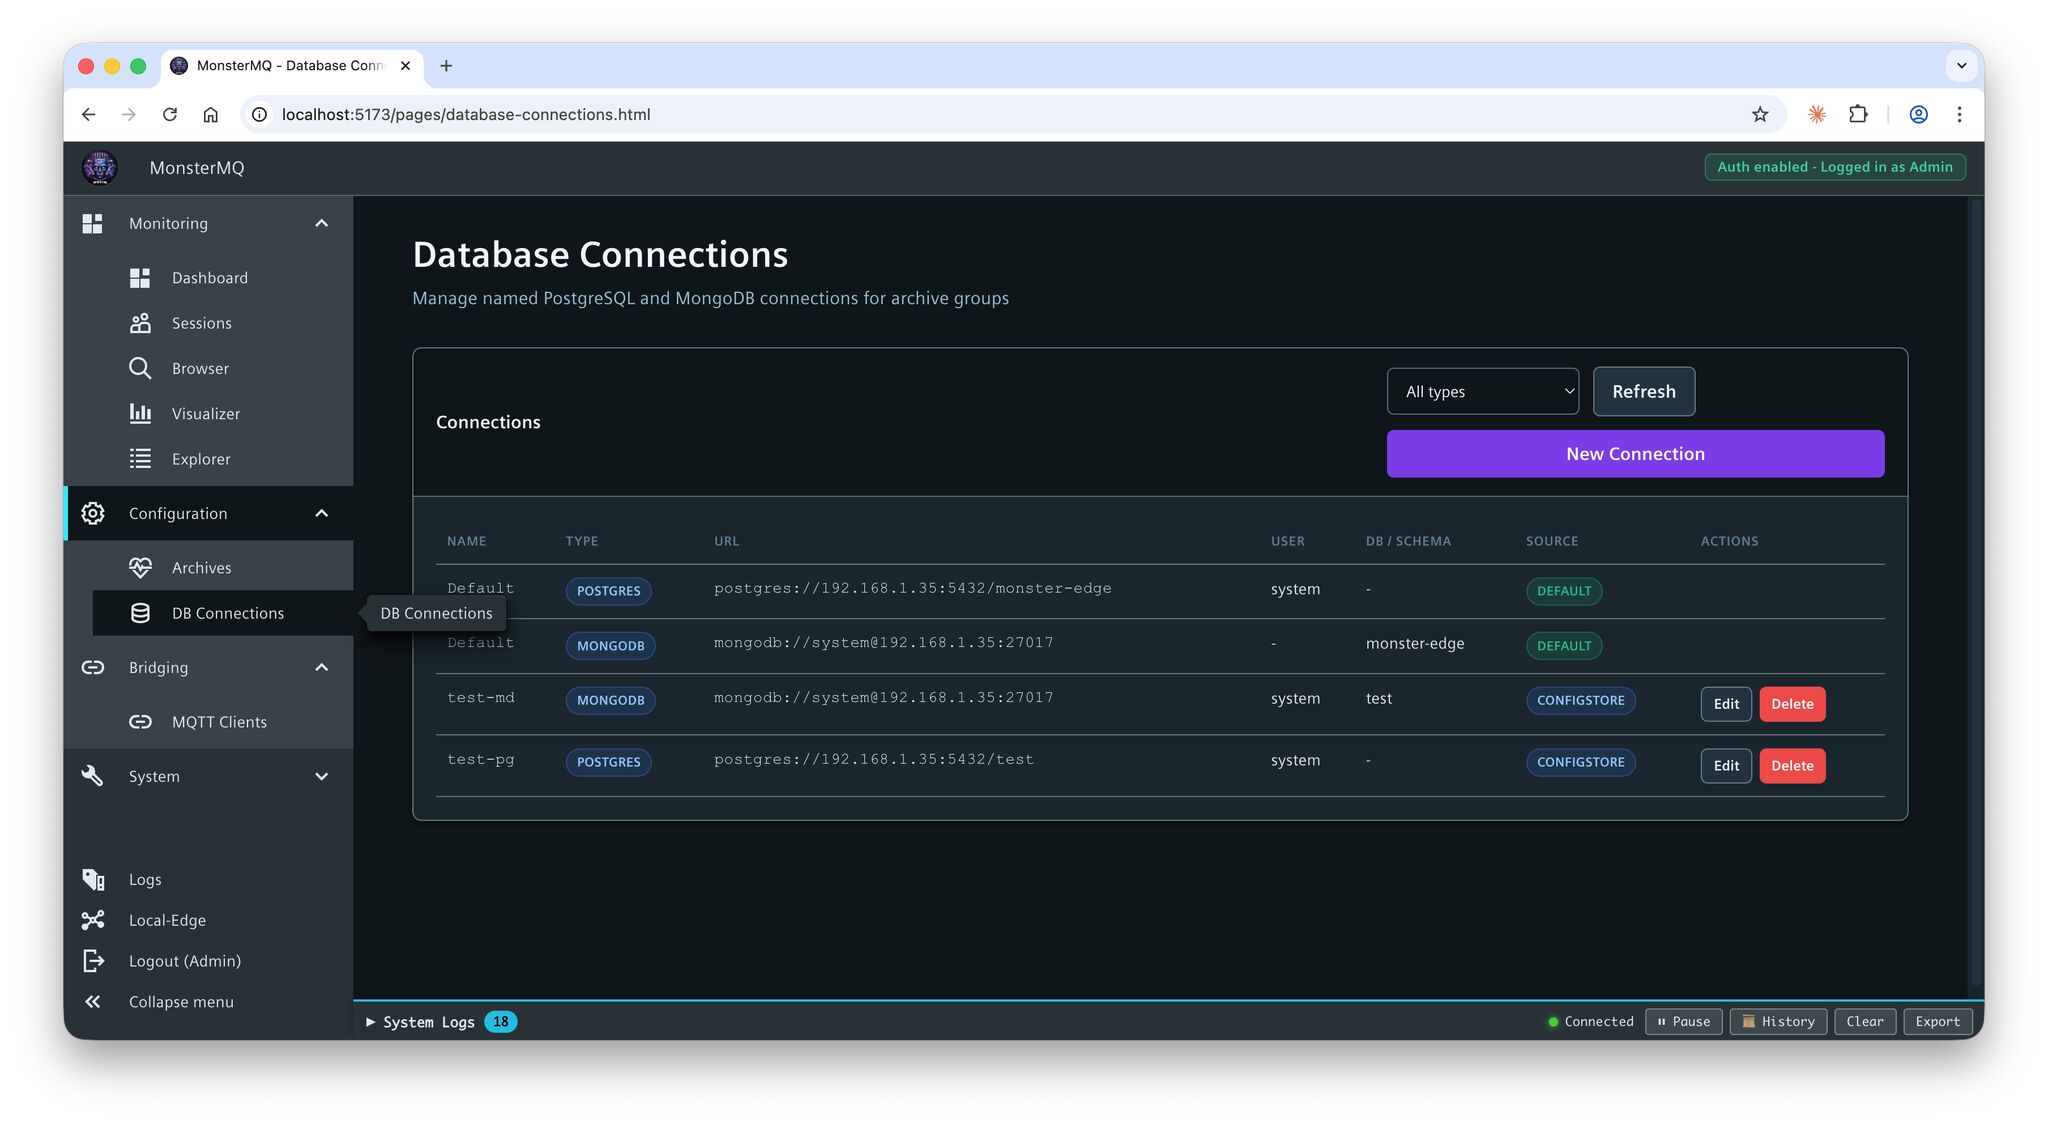
Task: Delete the test-md connection
Action: (x=1792, y=703)
